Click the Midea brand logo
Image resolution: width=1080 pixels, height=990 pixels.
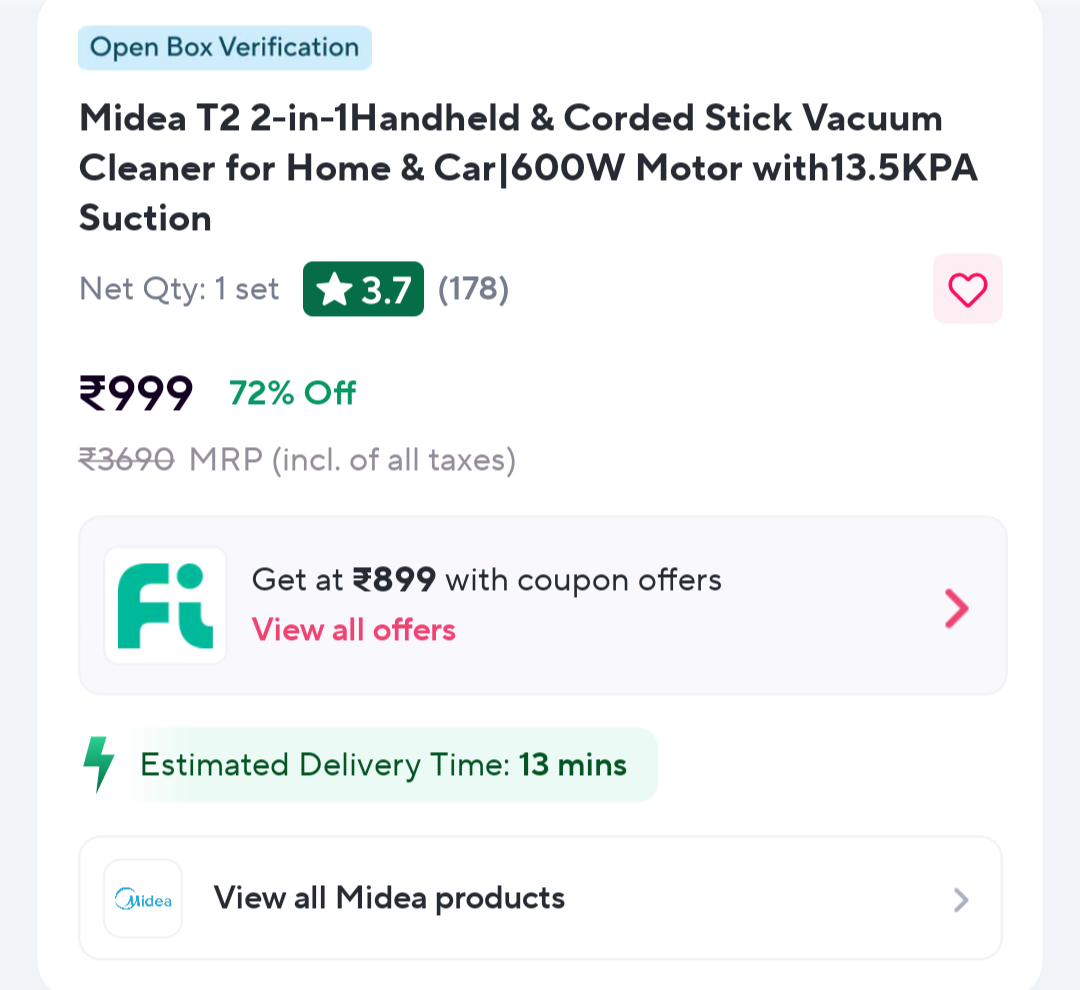[x=143, y=899]
